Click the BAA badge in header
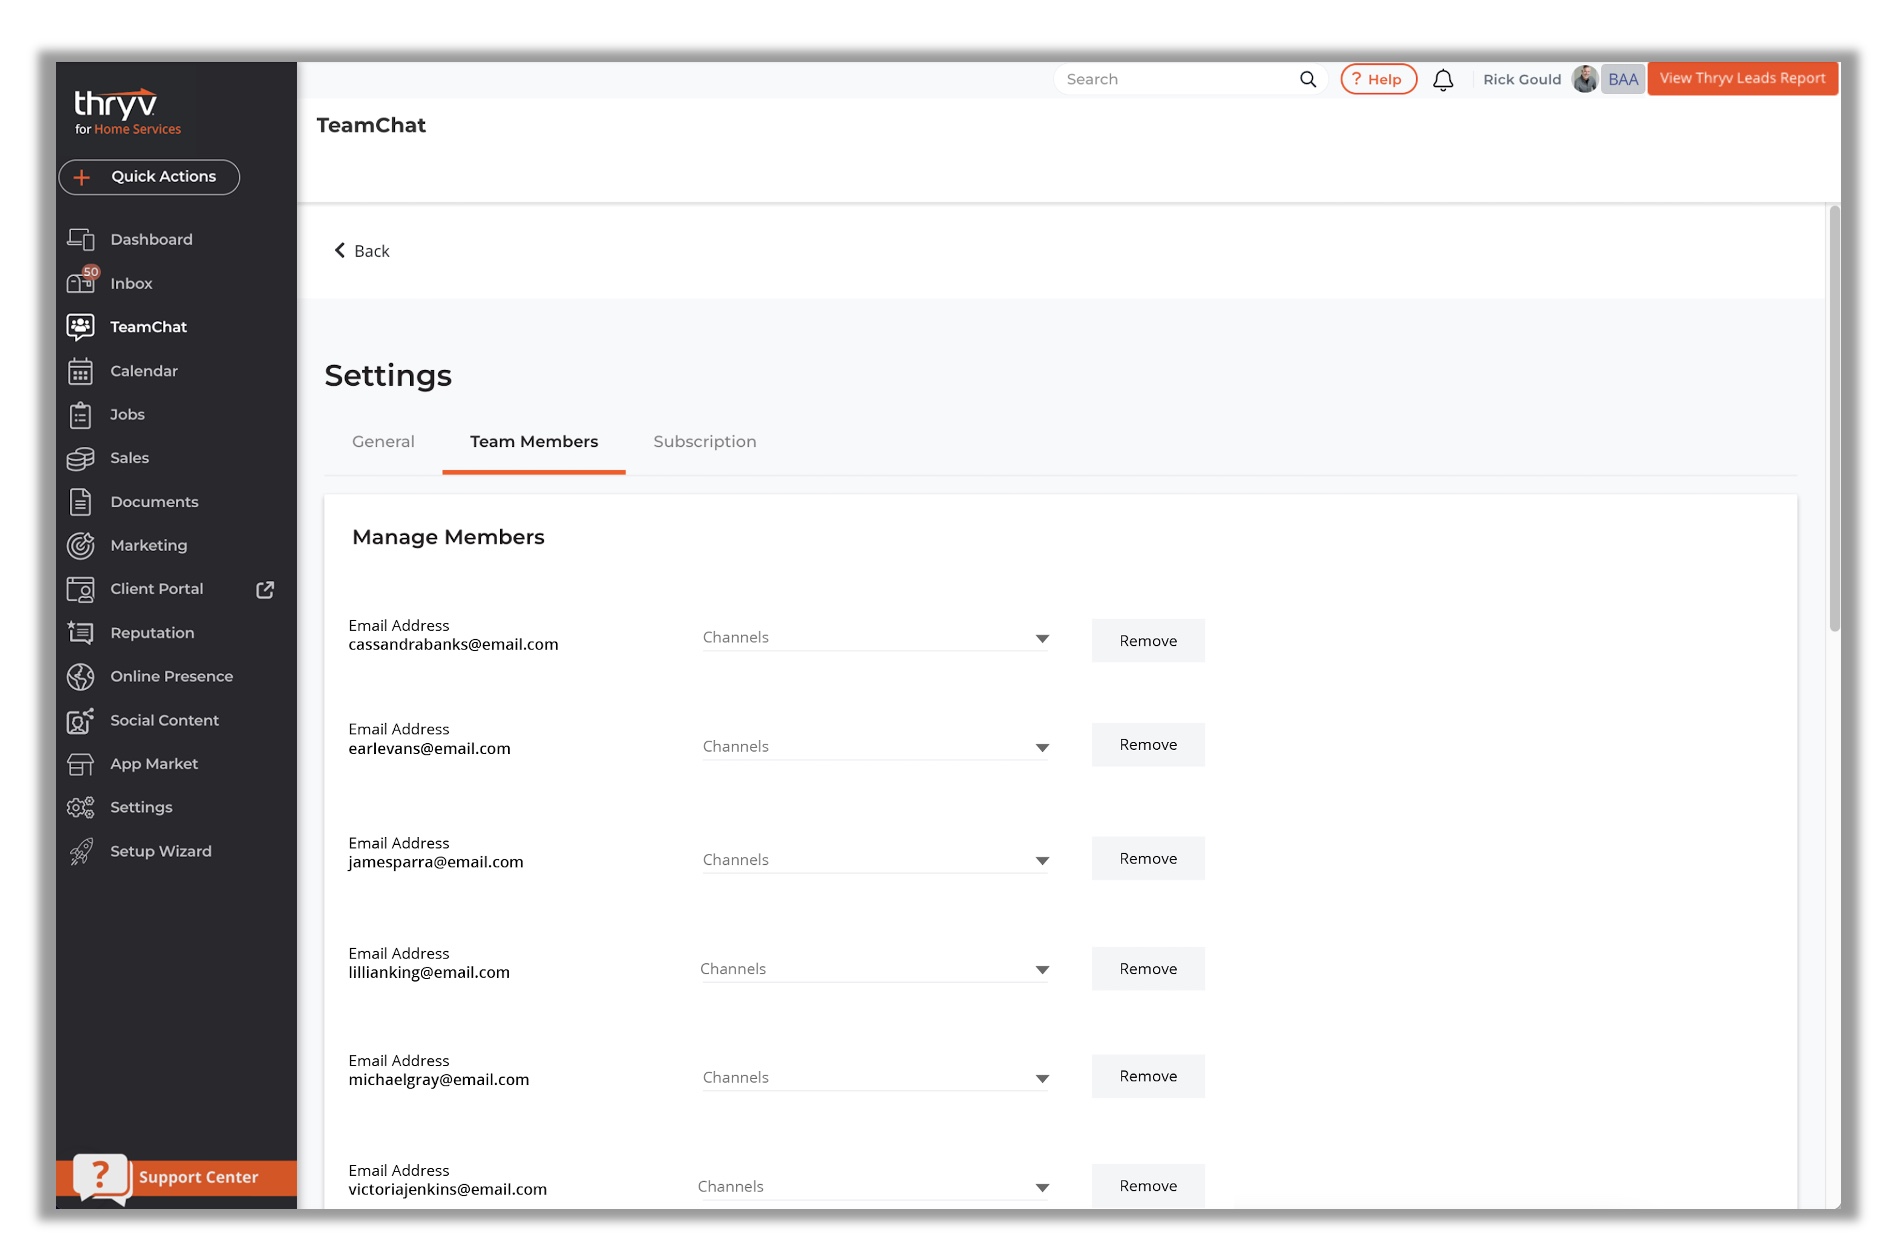1882x1260 pixels. (1622, 79)
